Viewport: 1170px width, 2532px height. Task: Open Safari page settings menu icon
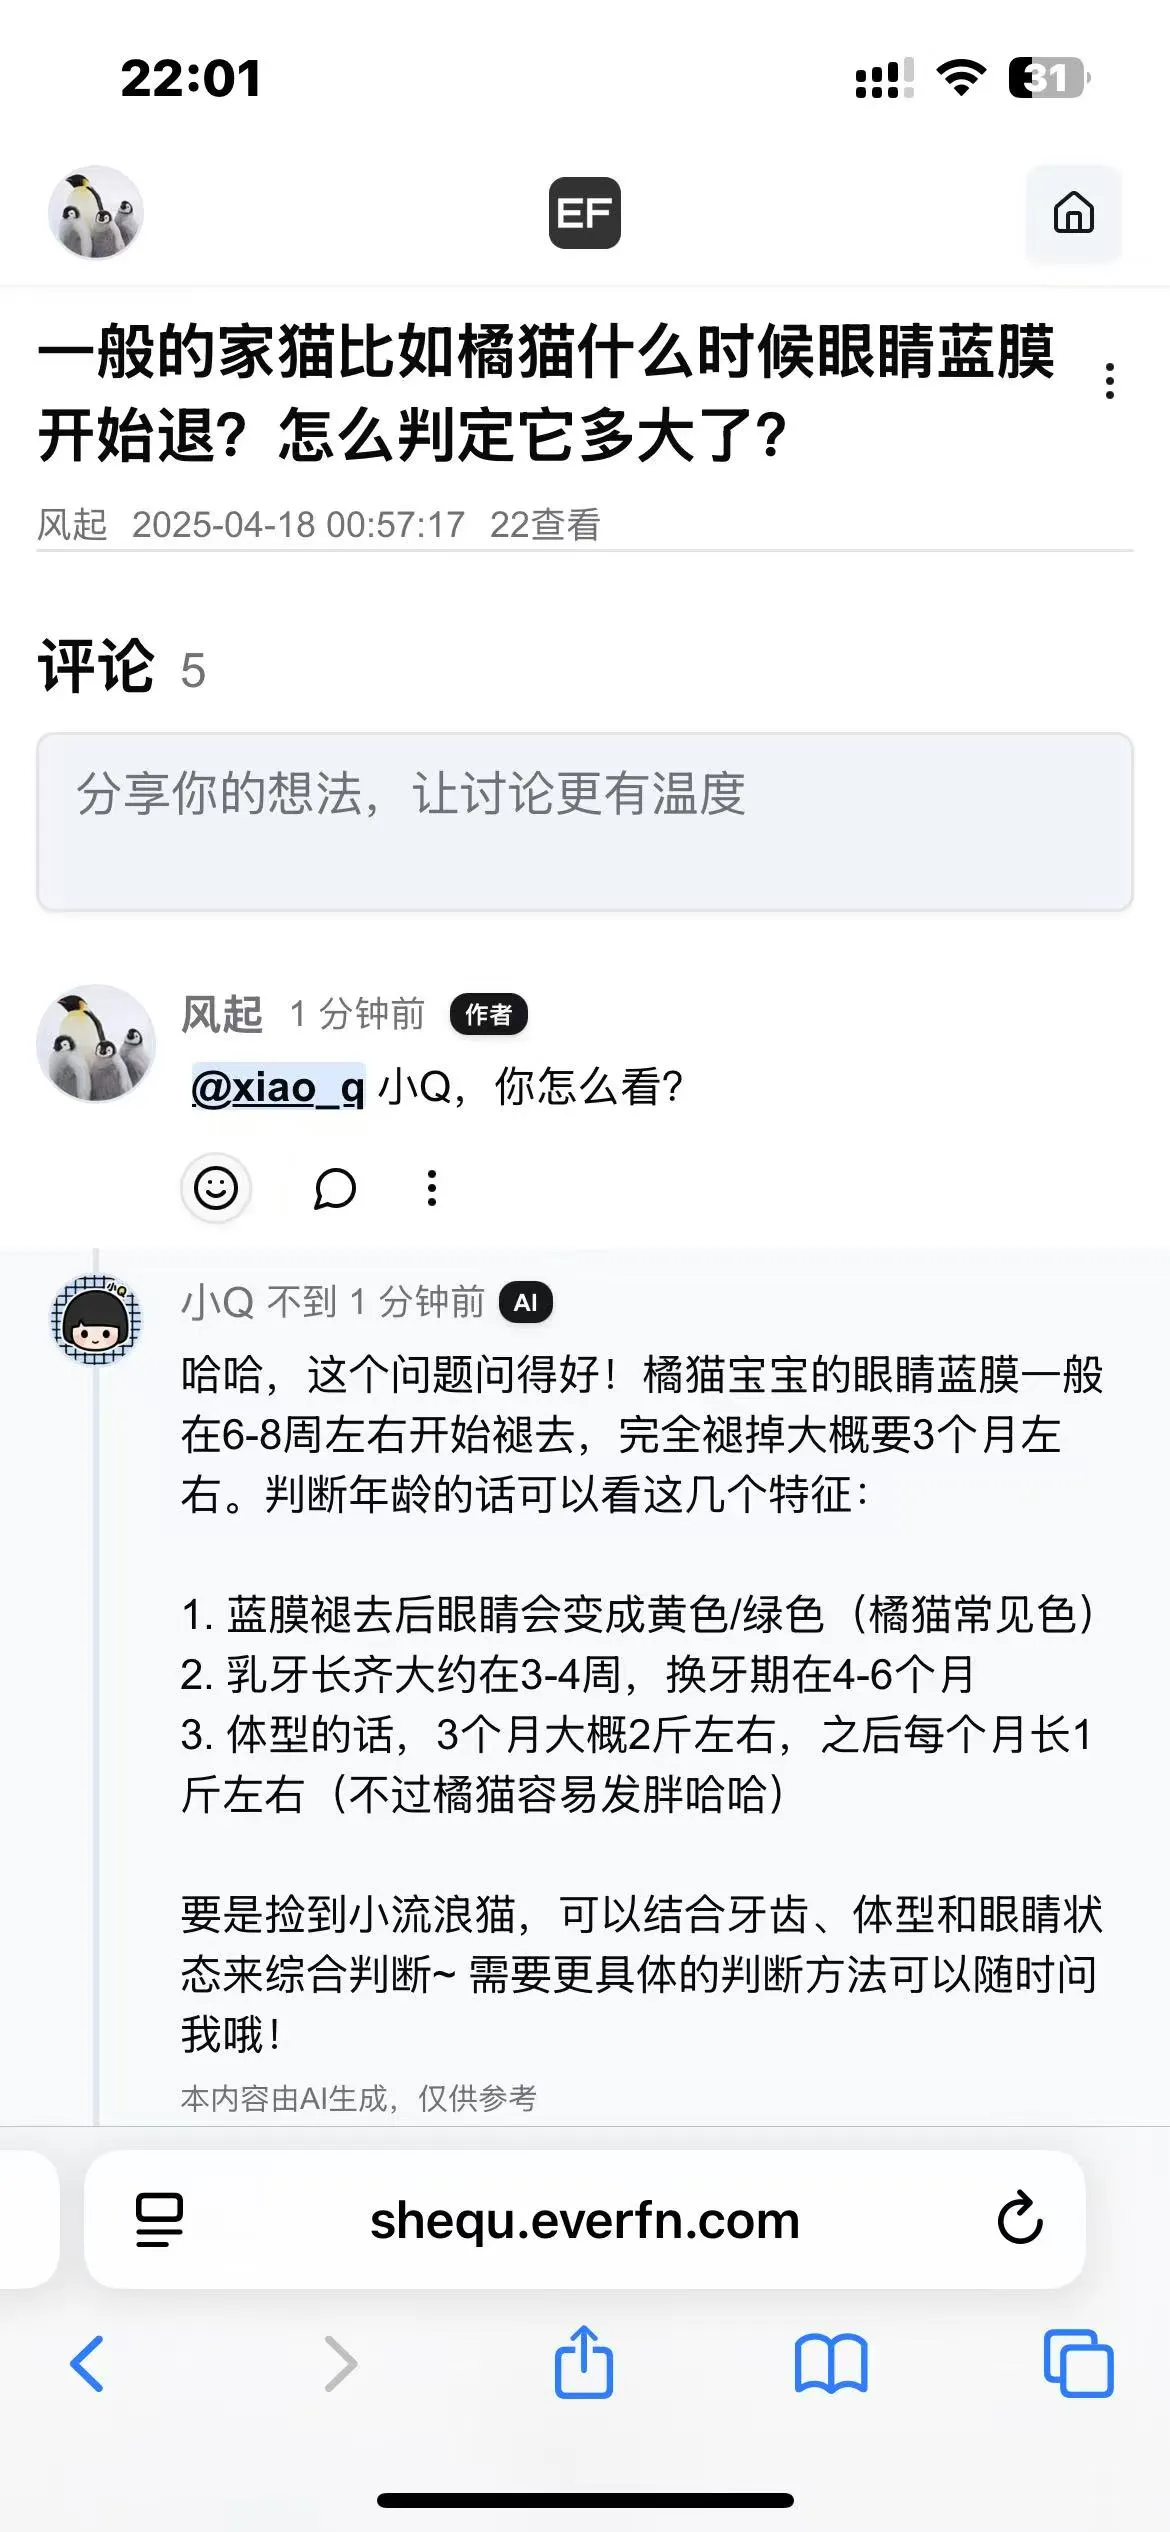[159, 2220]
